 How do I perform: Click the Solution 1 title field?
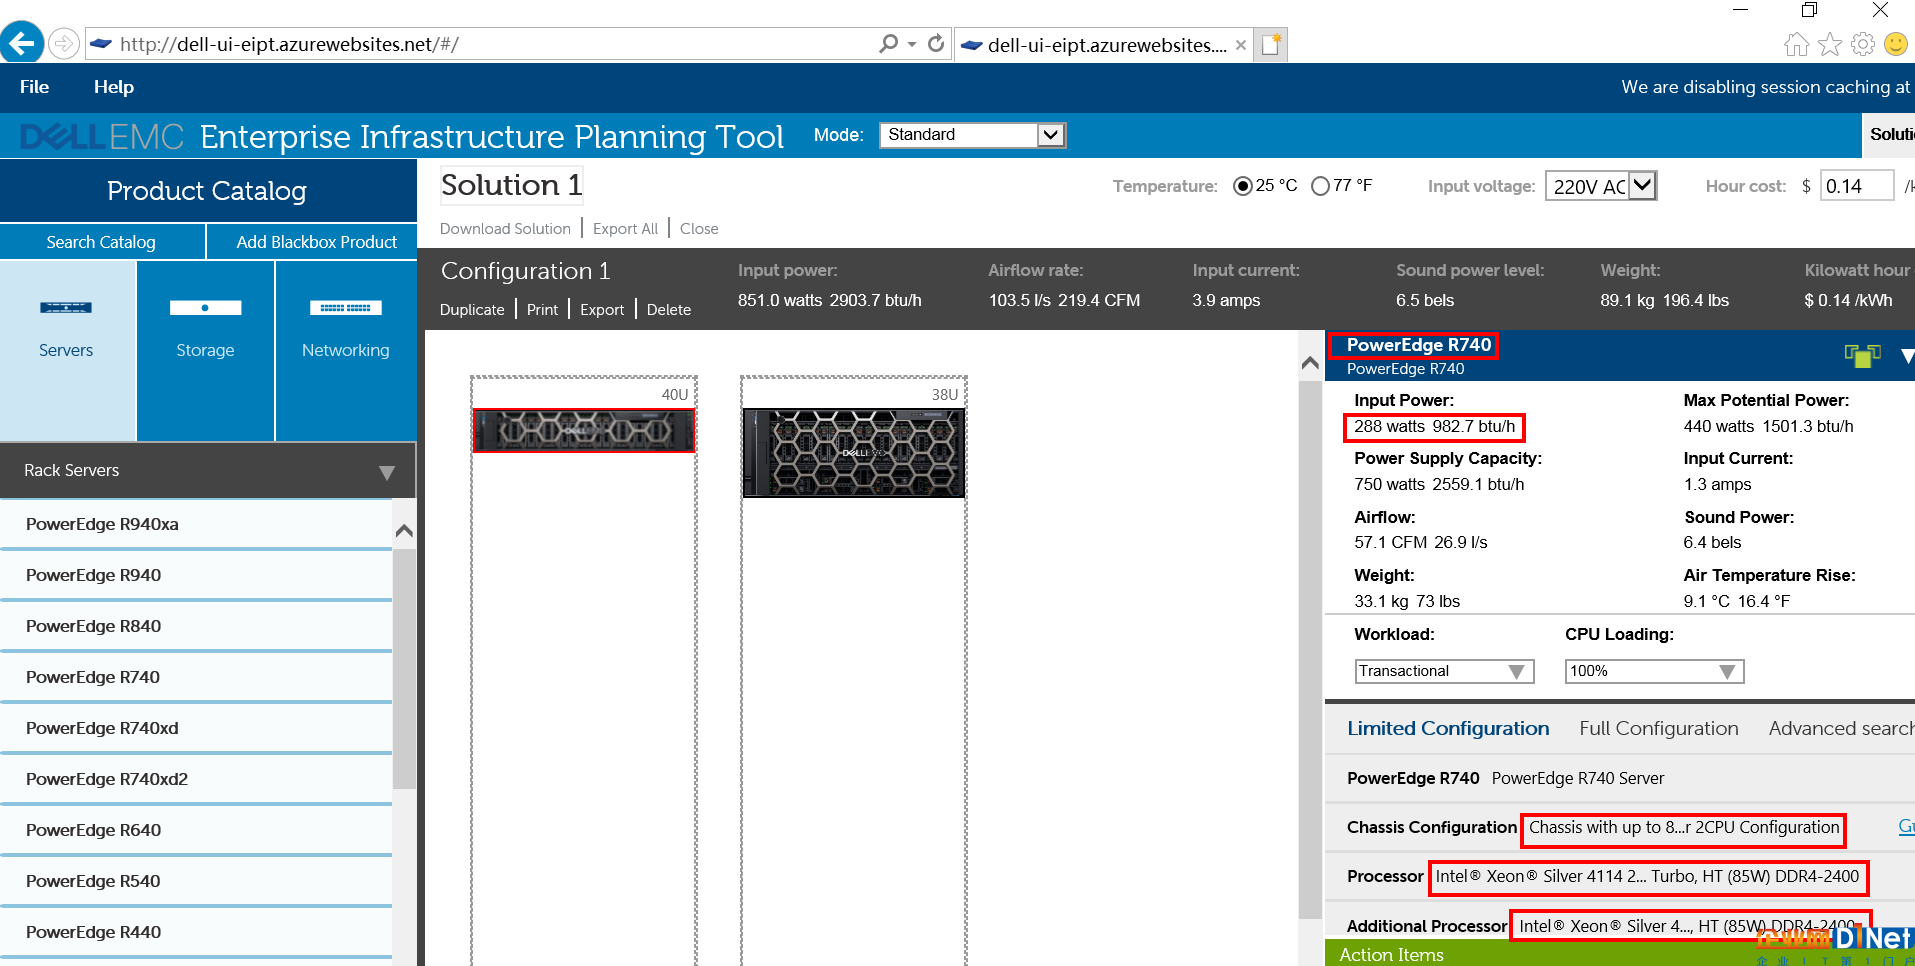click(511, 185)
